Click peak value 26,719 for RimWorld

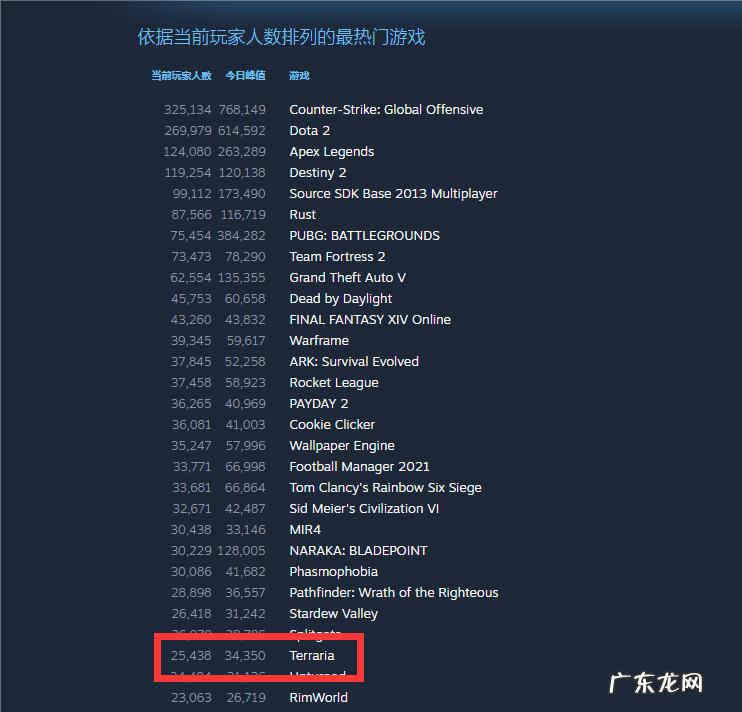pyautogui.click(x=246, y=698)
